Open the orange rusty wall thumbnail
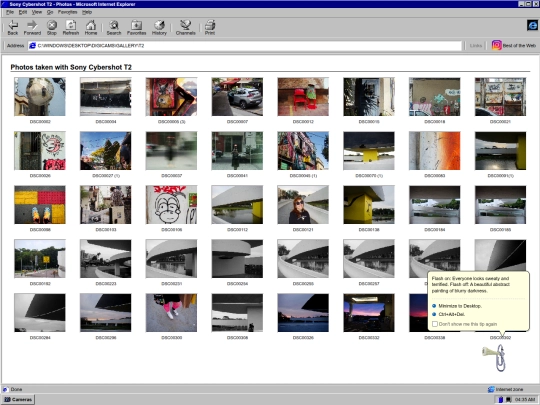540x405 pixels. tap(435, 151)
